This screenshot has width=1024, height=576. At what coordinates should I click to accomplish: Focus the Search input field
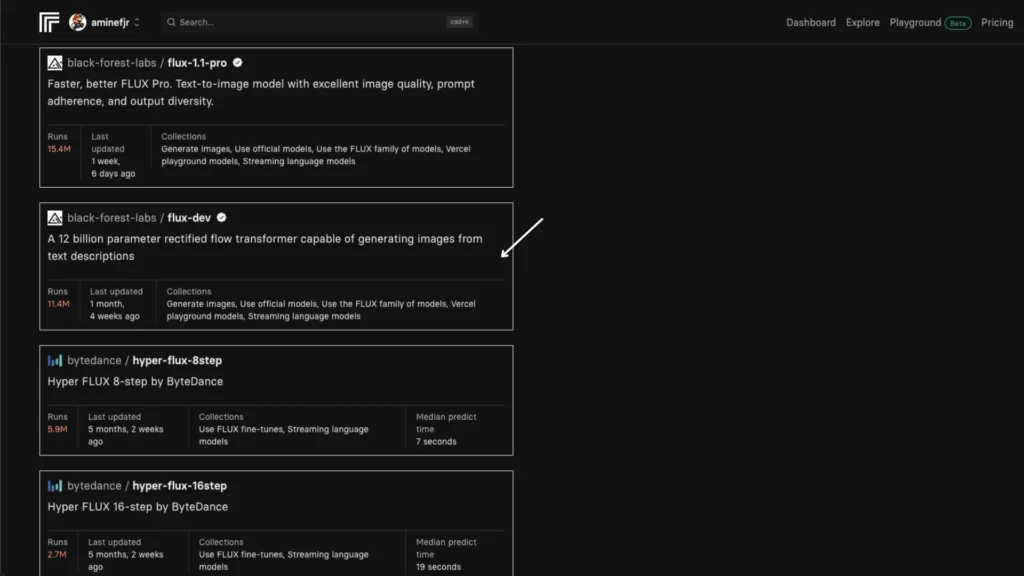point(319,22)
